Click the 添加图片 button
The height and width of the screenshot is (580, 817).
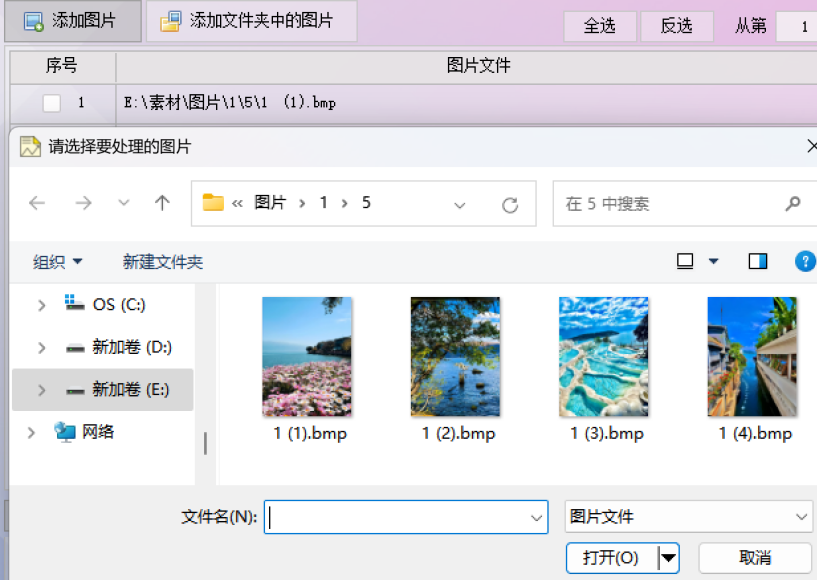pos(72,21)
